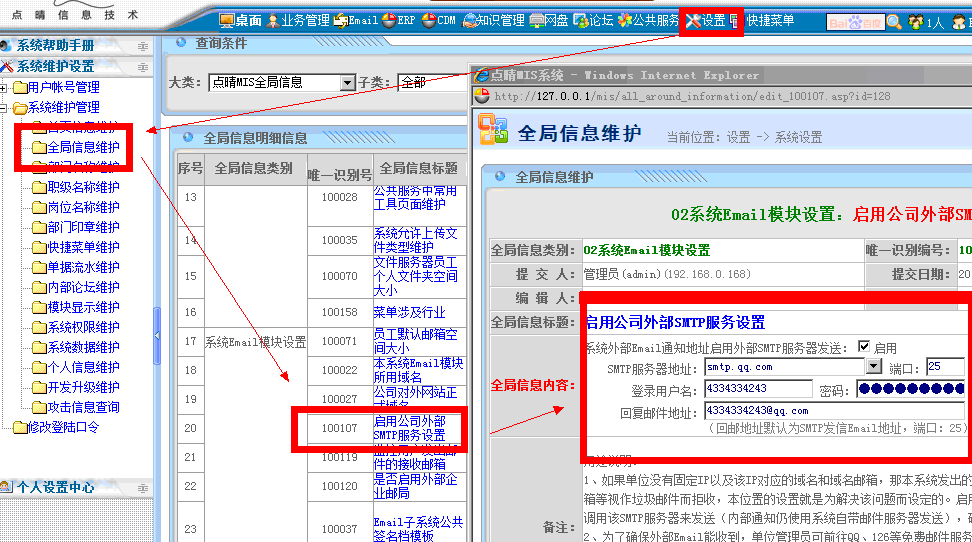Select 全局信息维护 in the sidebar tree

click(x=83, y=147)
